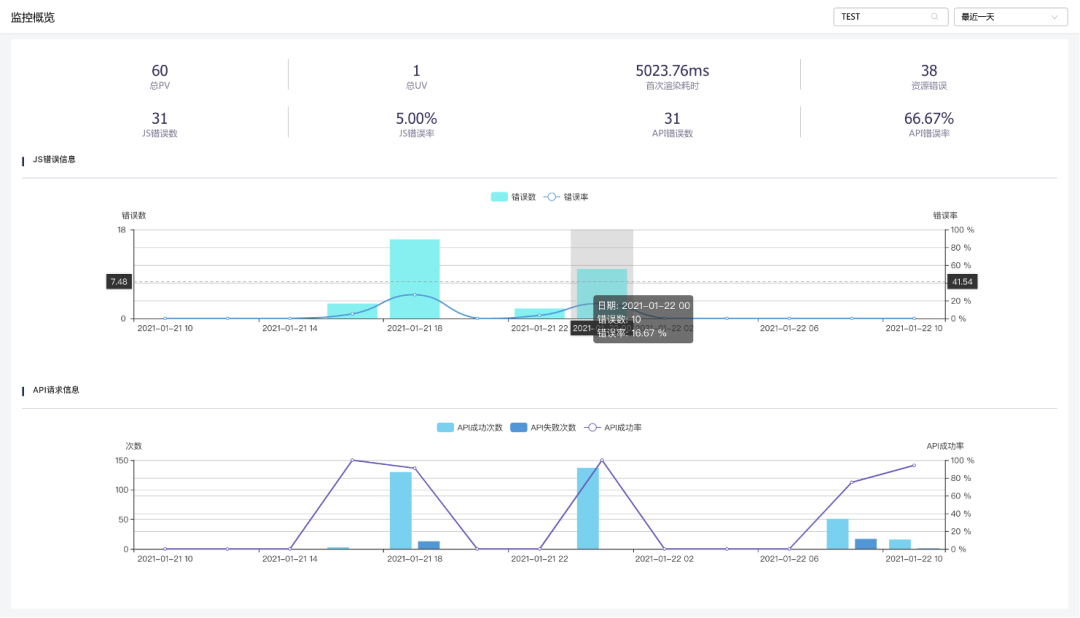Click the JS错误信息 section heading
This screenshot has height=618, width=1080.
pos(54,159)
